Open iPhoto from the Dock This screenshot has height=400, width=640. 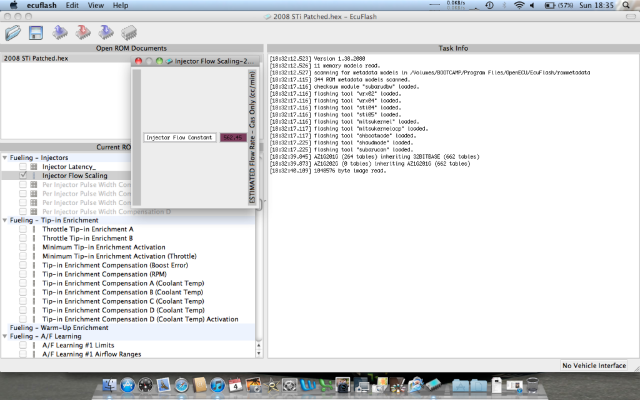tap(253, 385)
